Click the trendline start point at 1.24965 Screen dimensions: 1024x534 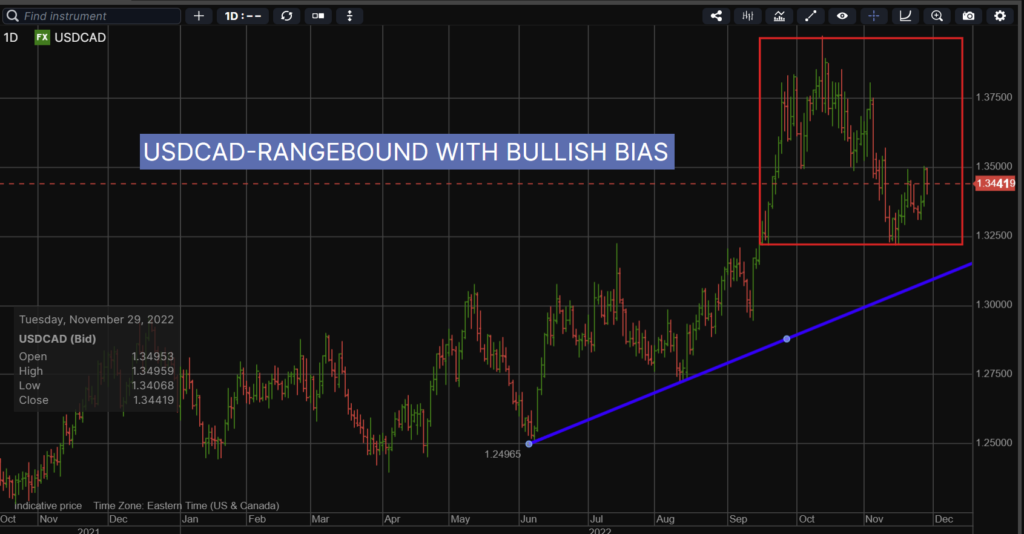529,443
